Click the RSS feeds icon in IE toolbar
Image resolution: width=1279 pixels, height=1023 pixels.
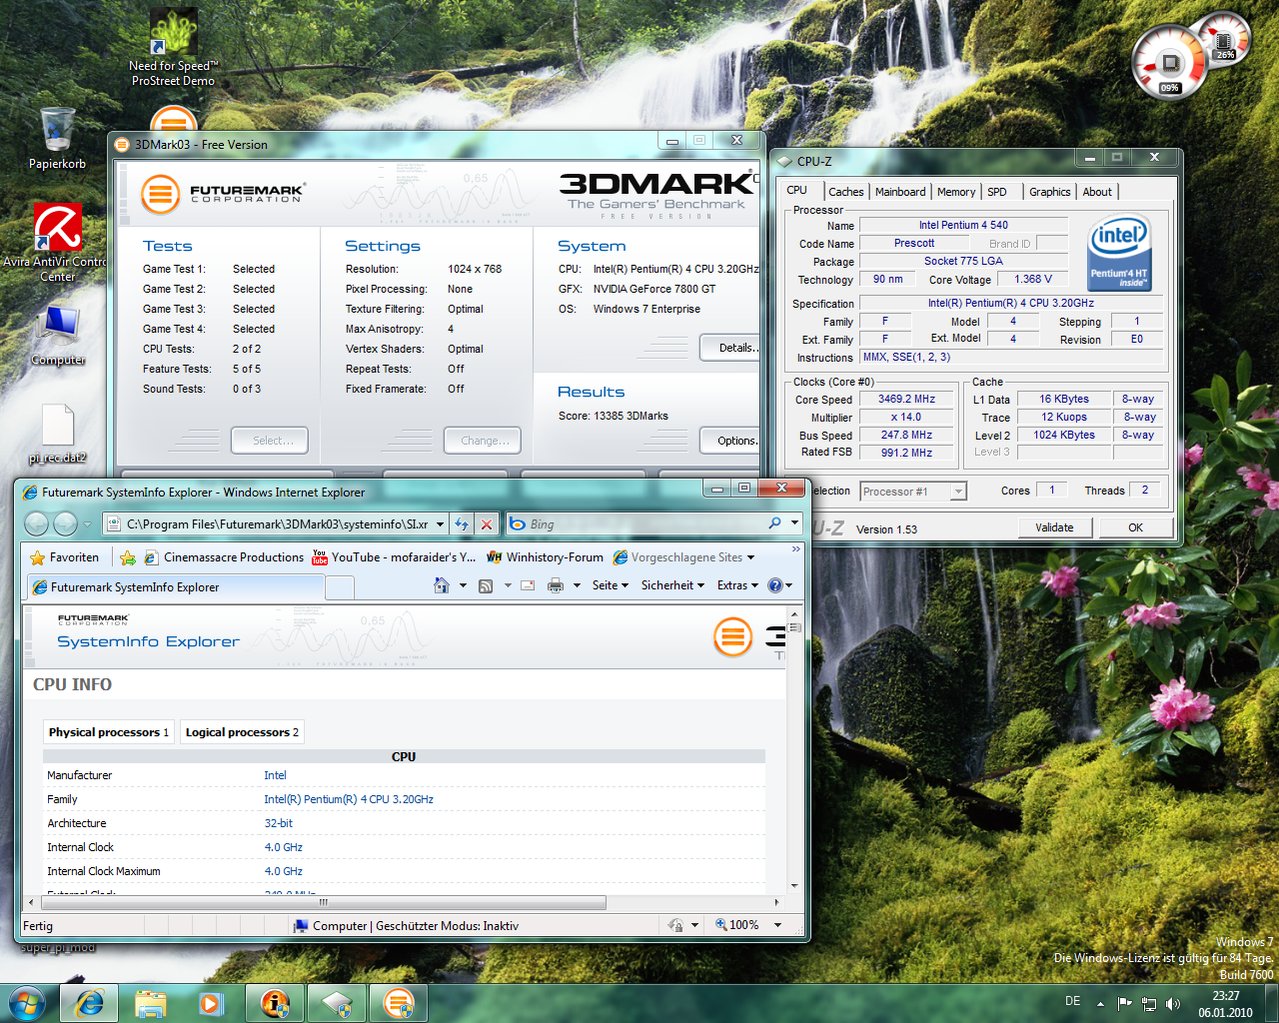click(486, 586)
